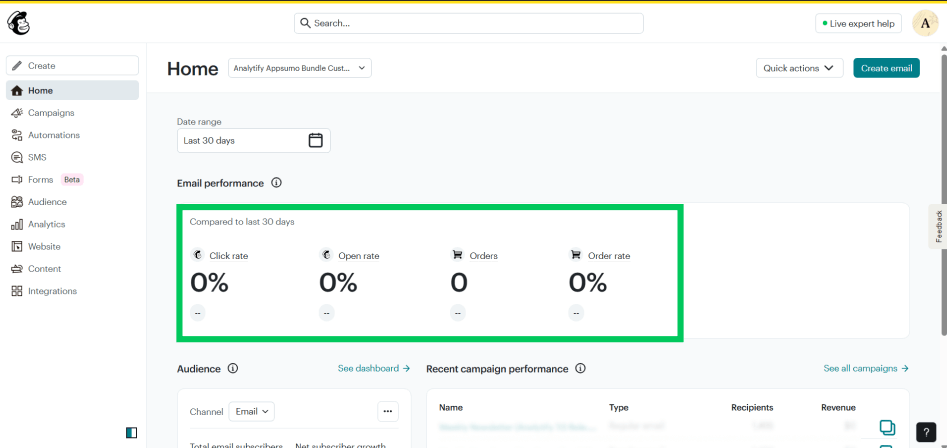The height and width of the screenshot is (448, 947).
Task: Open the Feedback side tab
Action: pos(939,226)
